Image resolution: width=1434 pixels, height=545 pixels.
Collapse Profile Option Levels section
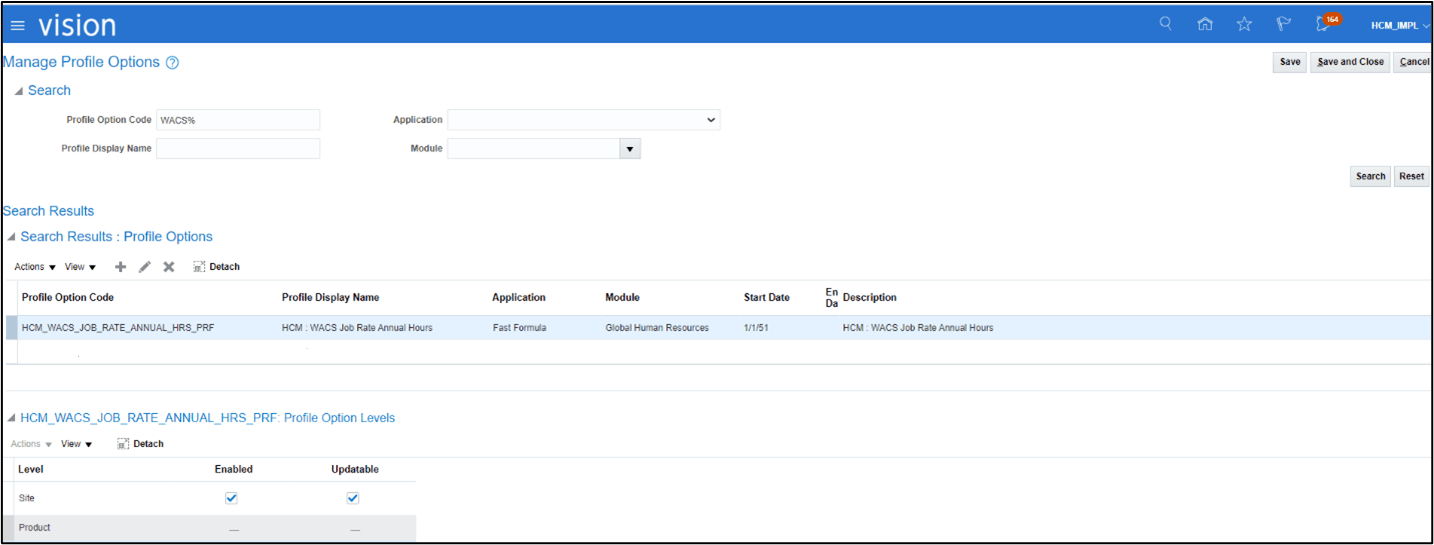click(11, 418)
